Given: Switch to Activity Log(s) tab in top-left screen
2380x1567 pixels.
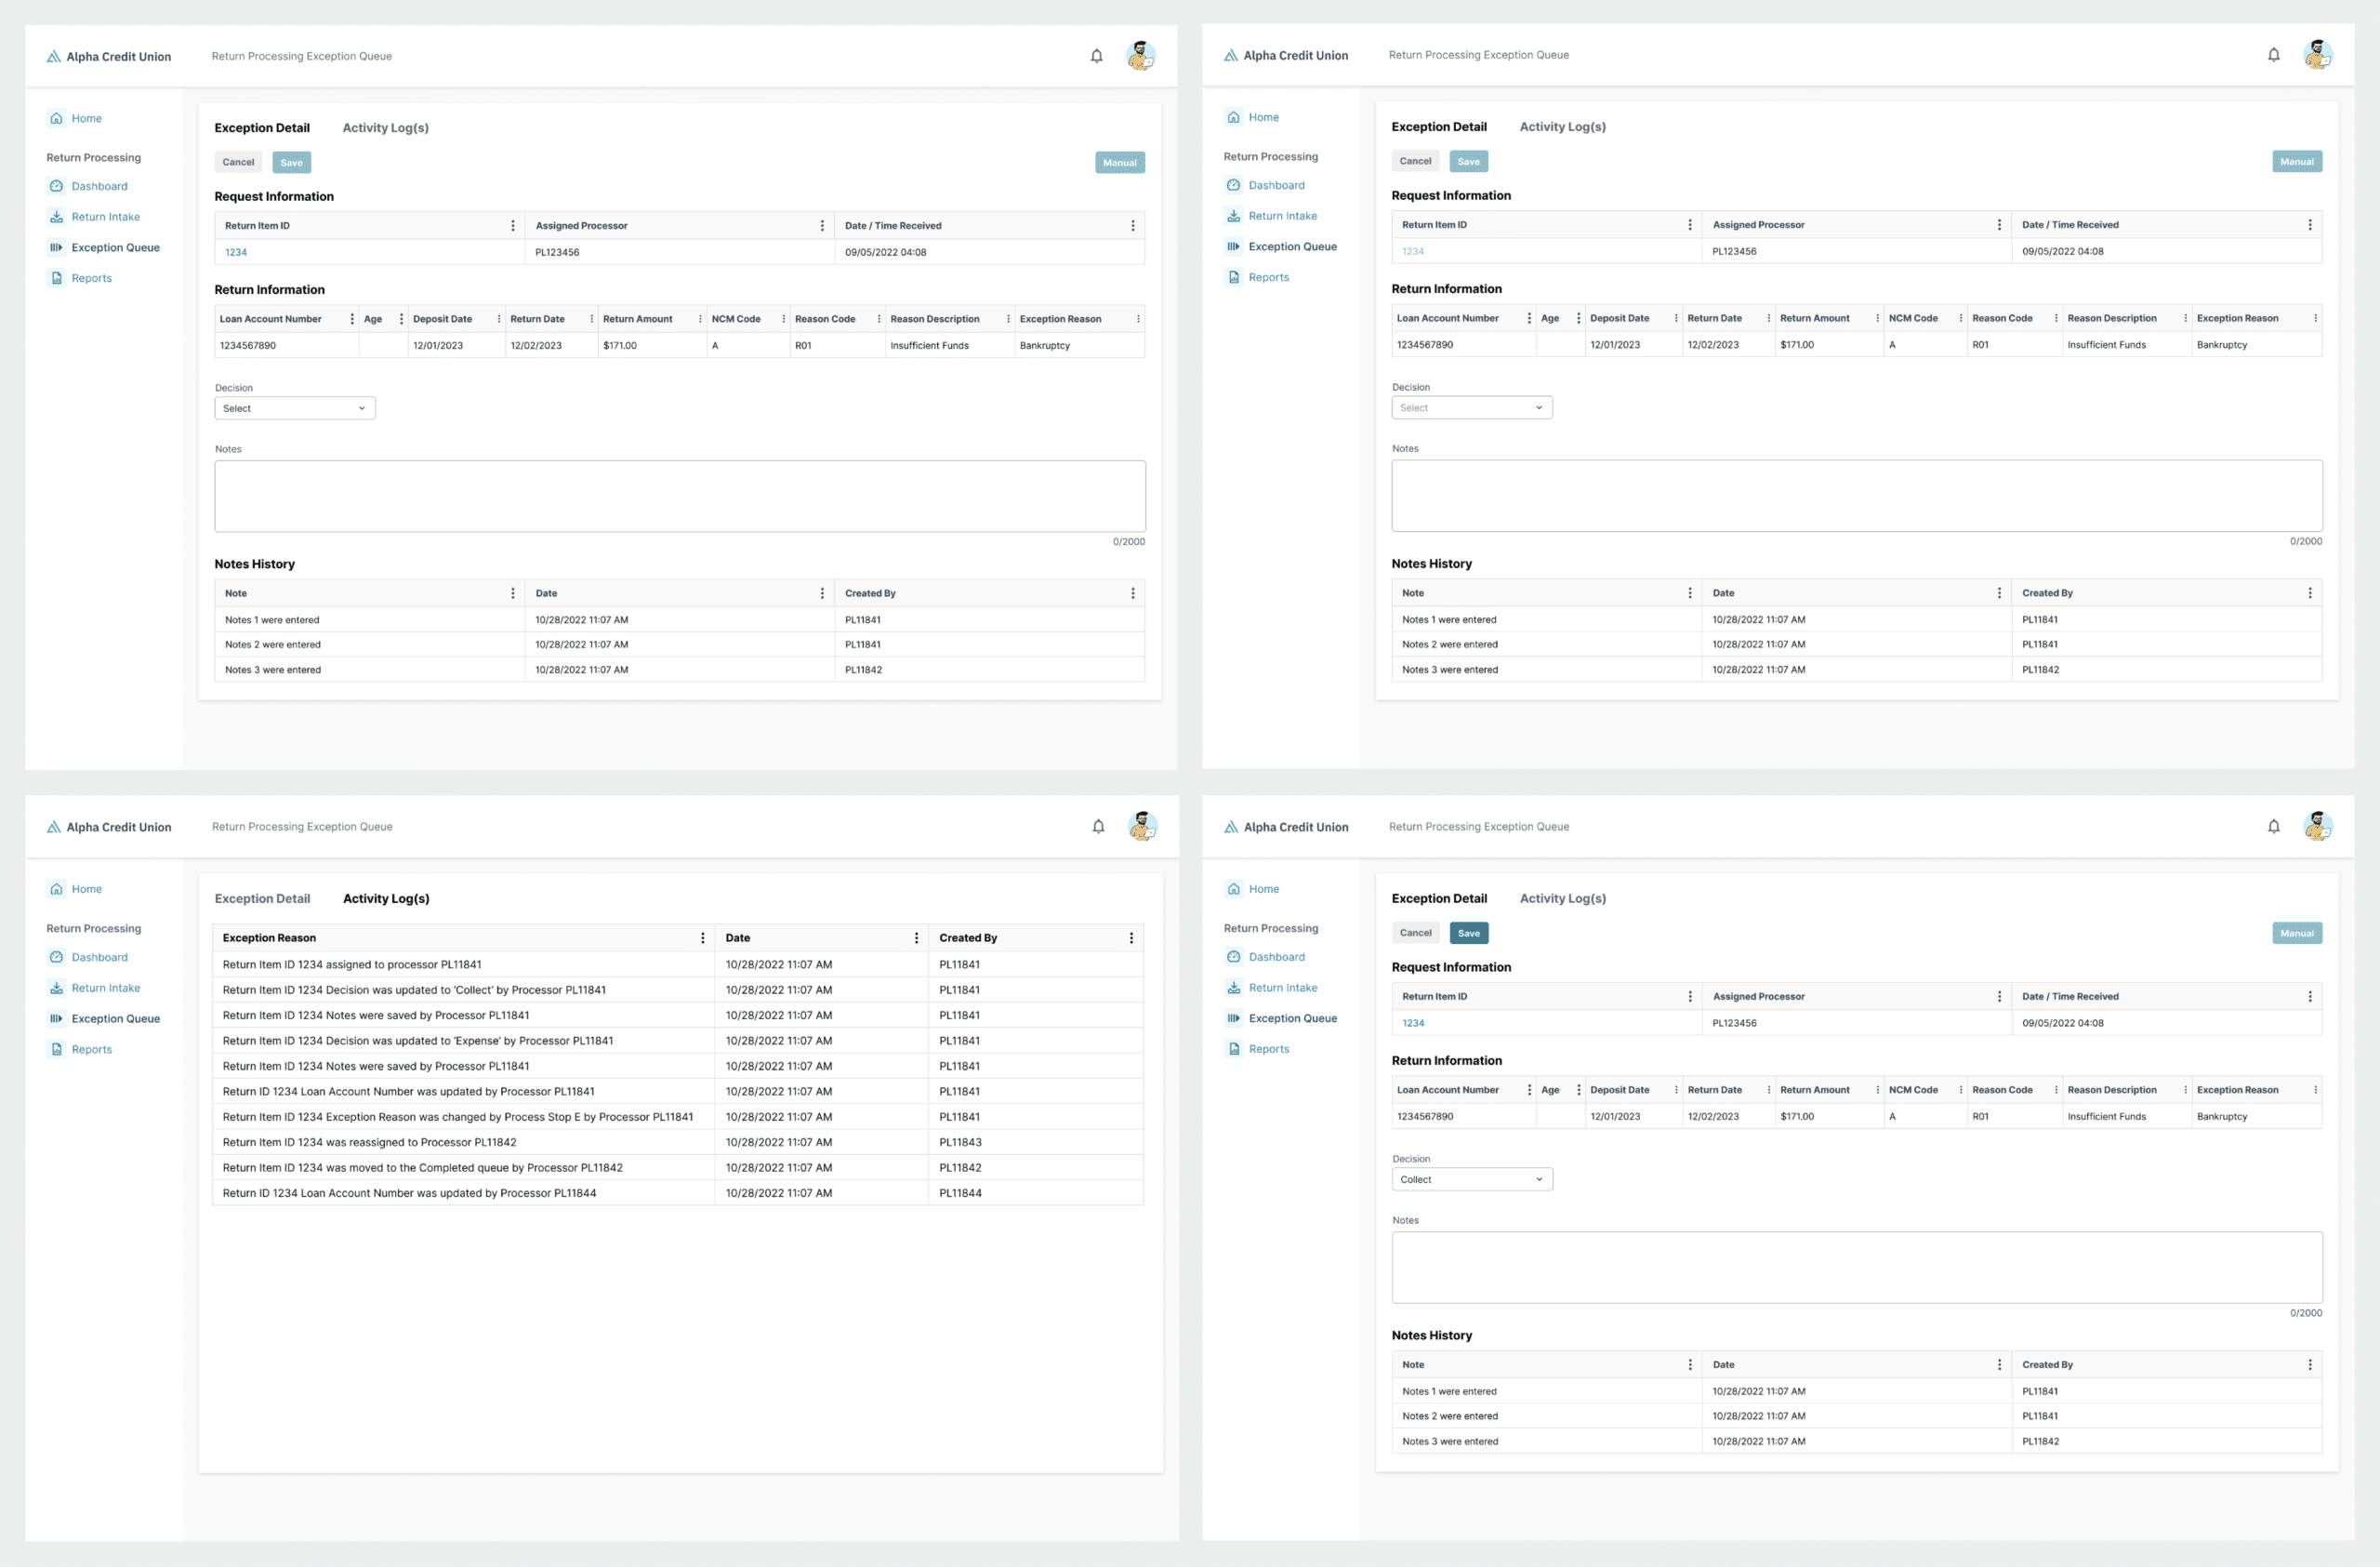Looking at the screenshot, I should tap(385, 128).
